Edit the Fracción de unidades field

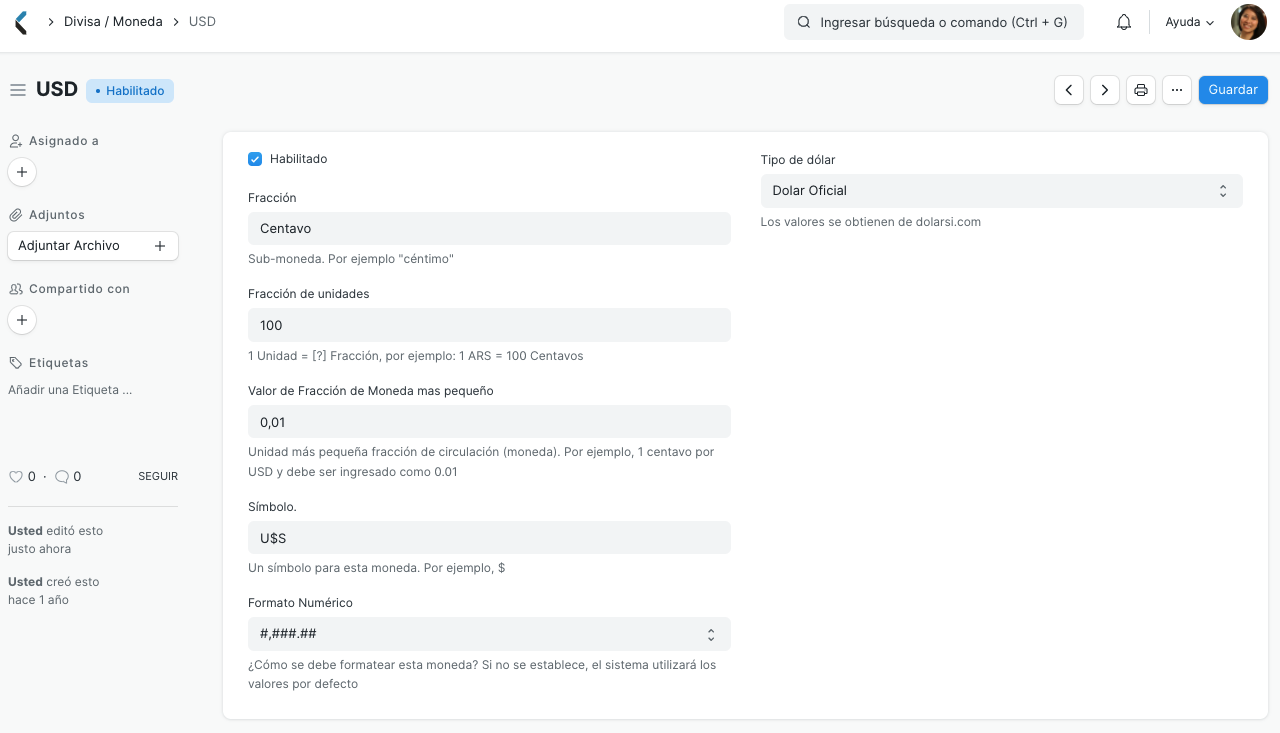tap(489, 325)
